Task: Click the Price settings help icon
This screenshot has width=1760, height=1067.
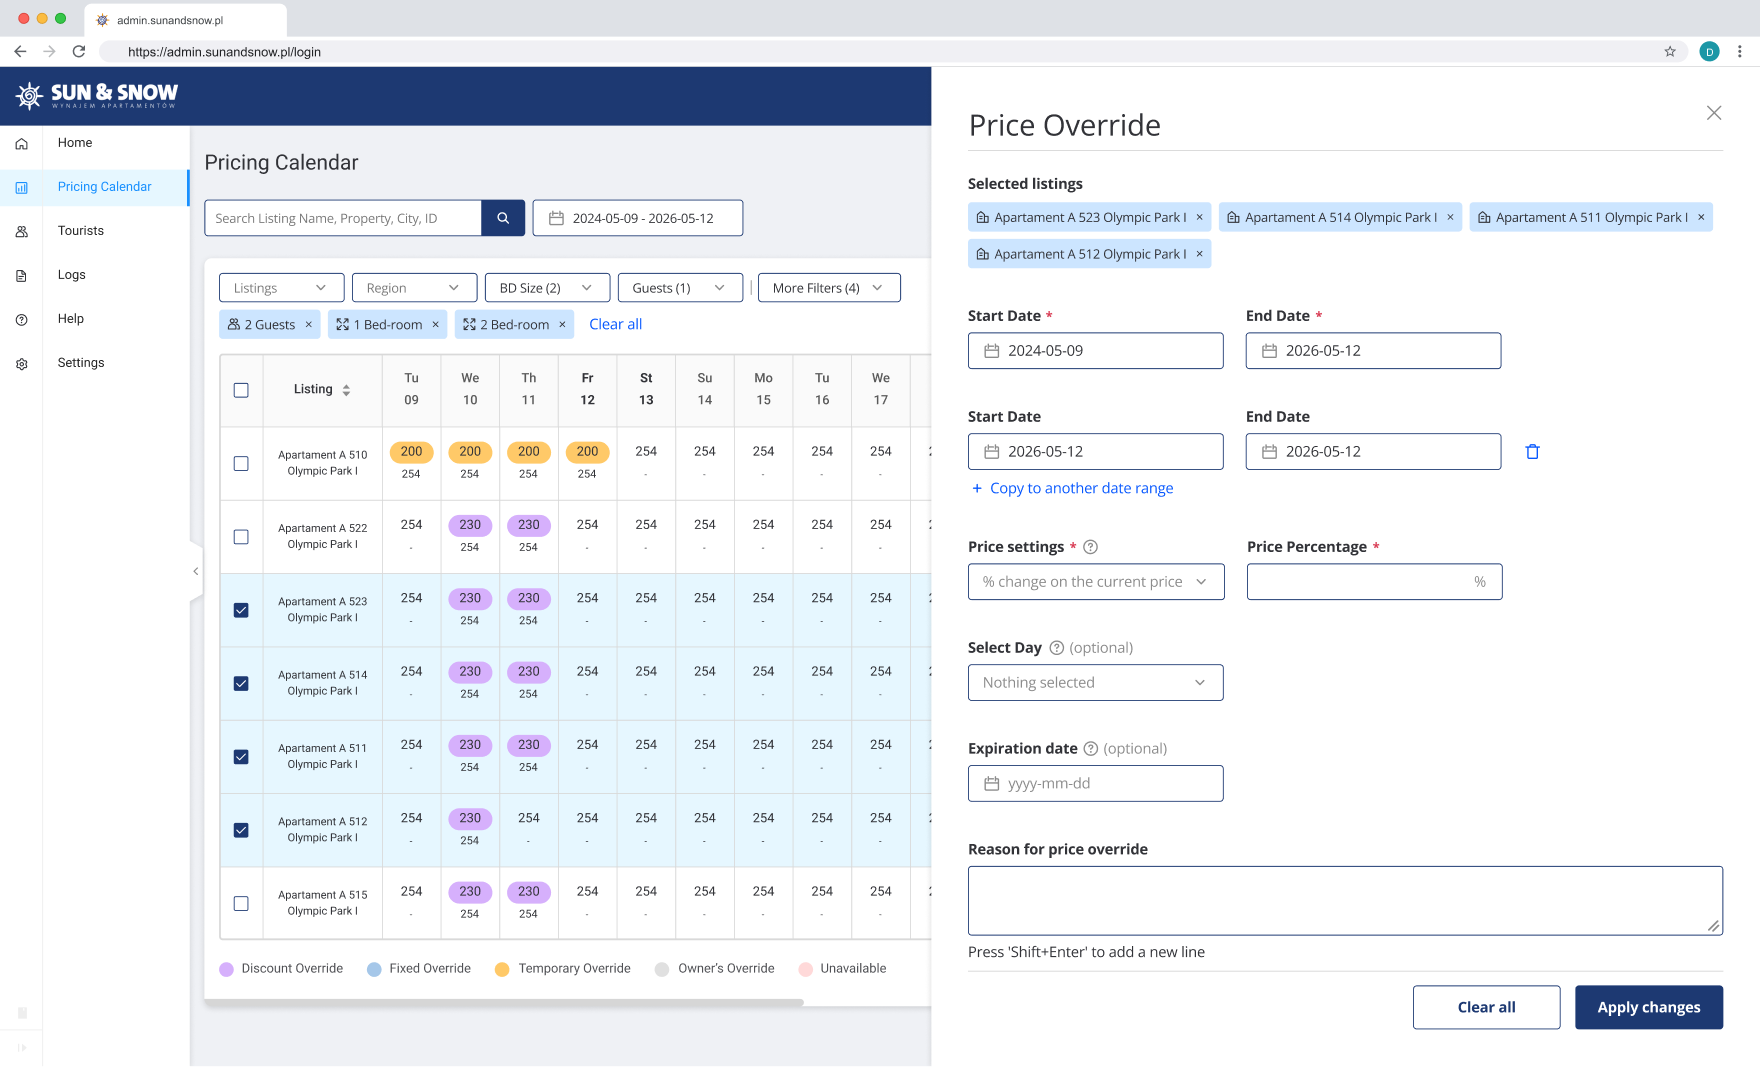Action: (1091, 547)
